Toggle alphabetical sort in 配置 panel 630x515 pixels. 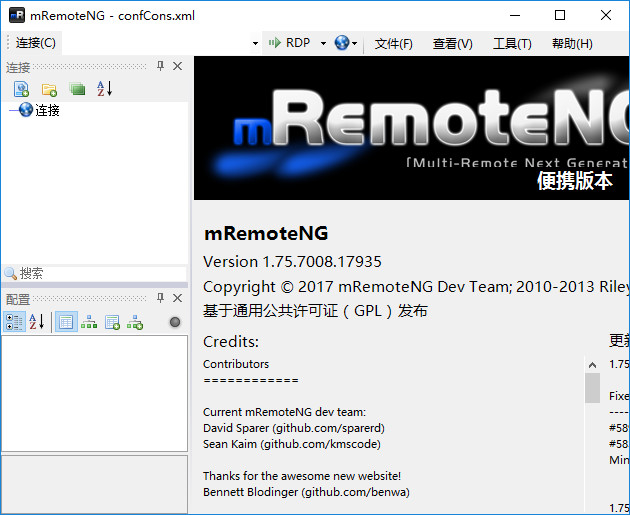[x=37, y=322]
